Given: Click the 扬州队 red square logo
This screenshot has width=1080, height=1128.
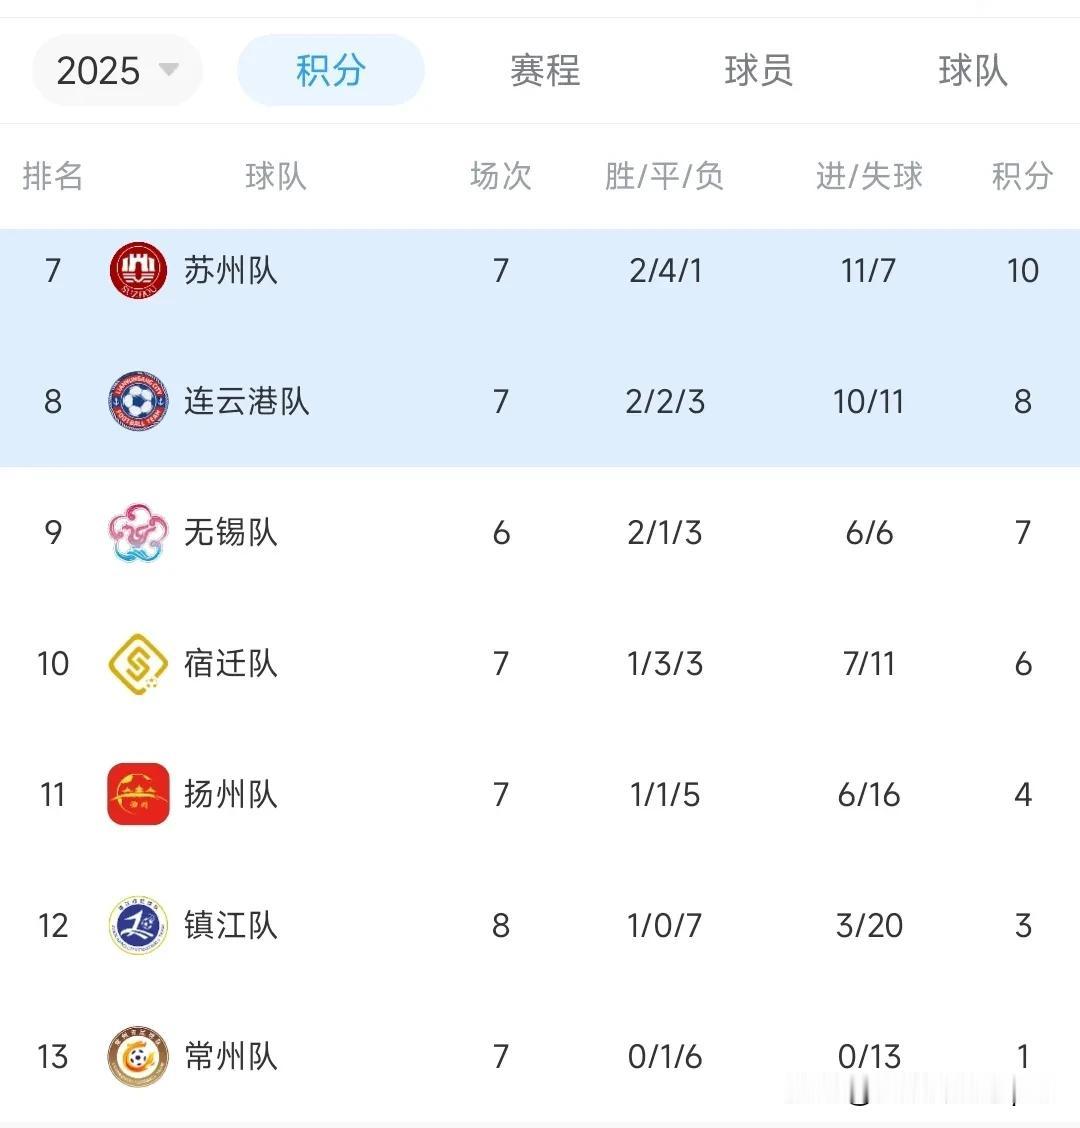Looking at the screenshot, I should 138,794.
